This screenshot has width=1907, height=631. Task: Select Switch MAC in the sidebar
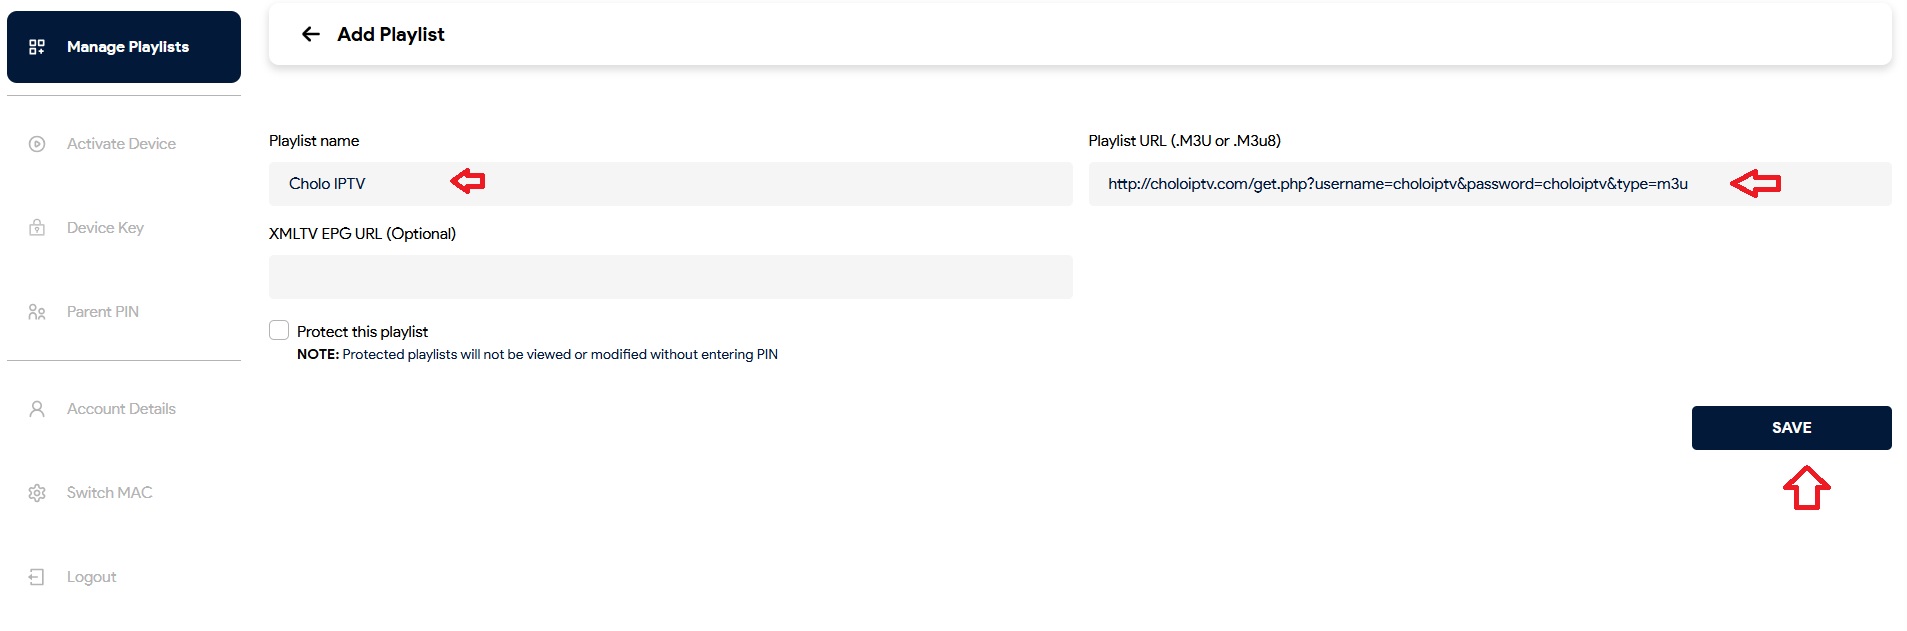click(x=109, y=493)
